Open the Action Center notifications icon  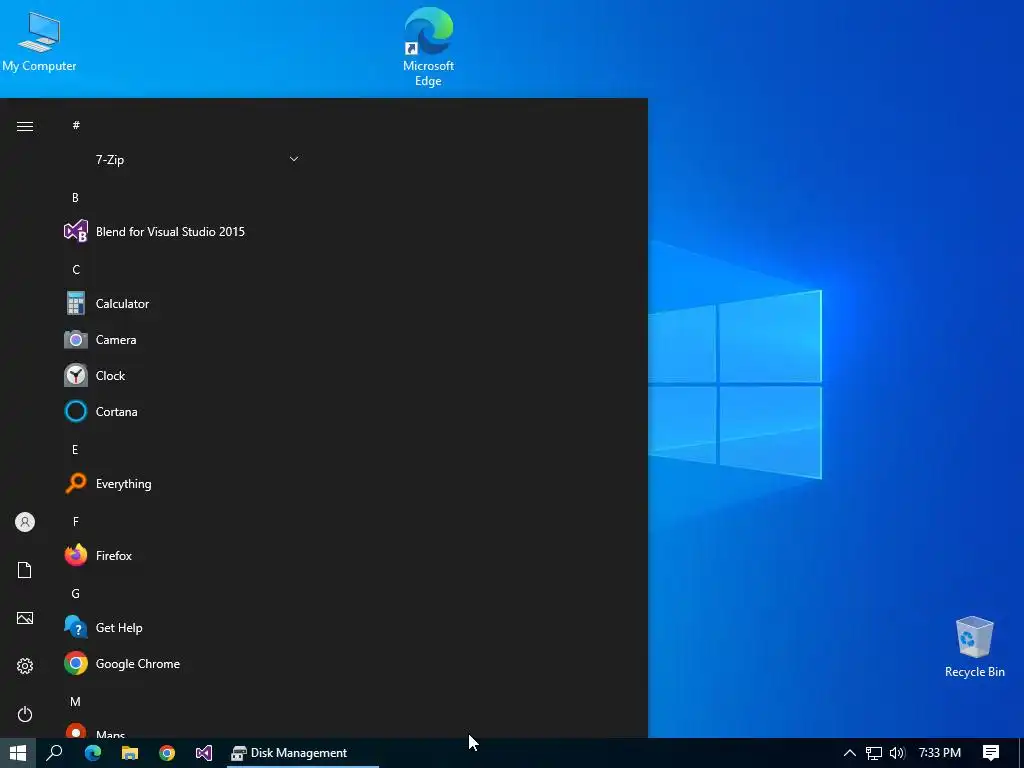pyautogui.click(x=991, y=753)
